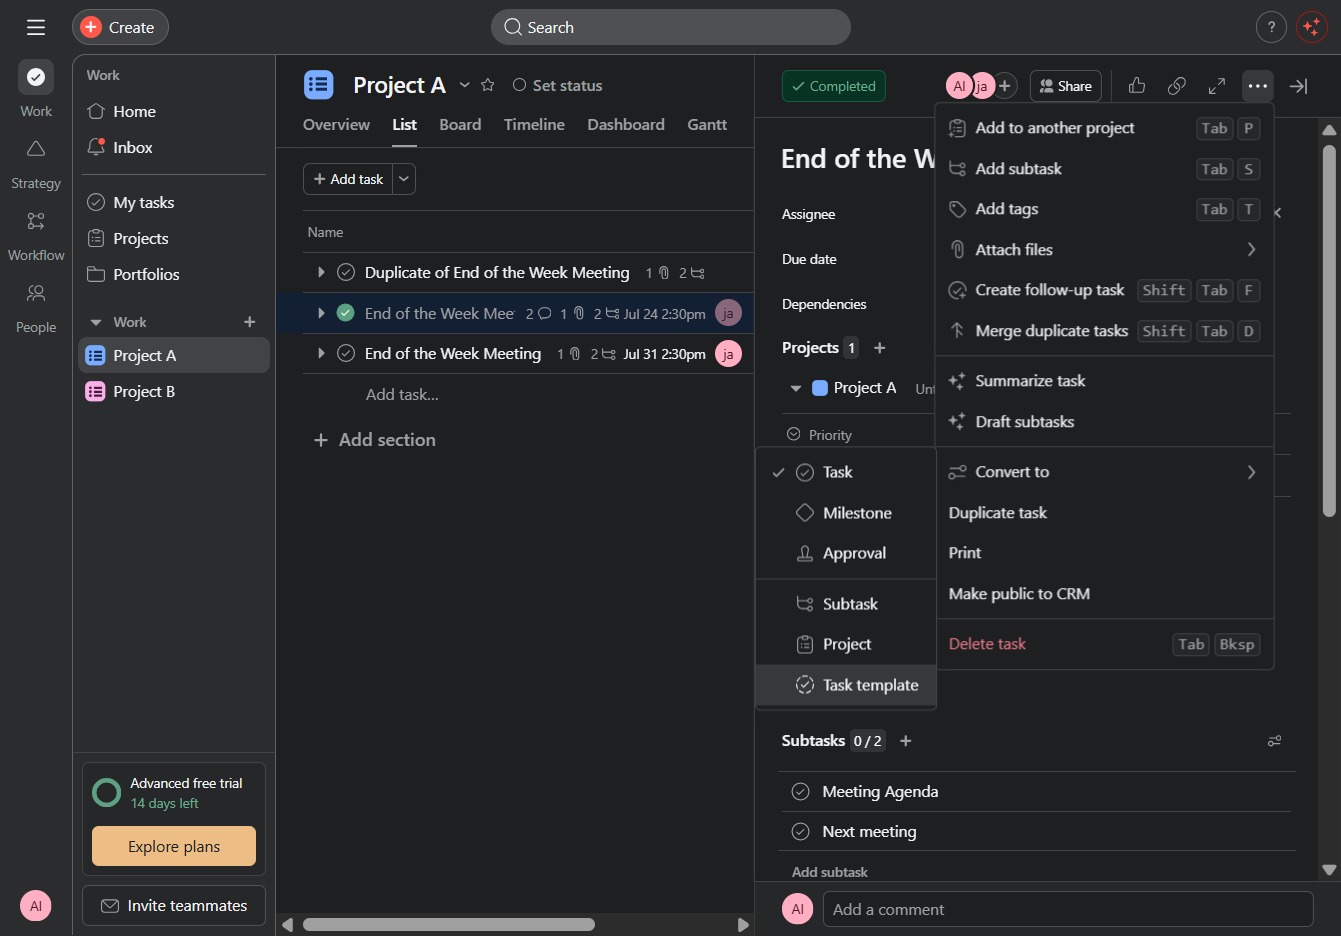Complete the Next meeting subtask
This screenshot has width=1341, height=936.
pyautogui.click(x=800, y=831)
